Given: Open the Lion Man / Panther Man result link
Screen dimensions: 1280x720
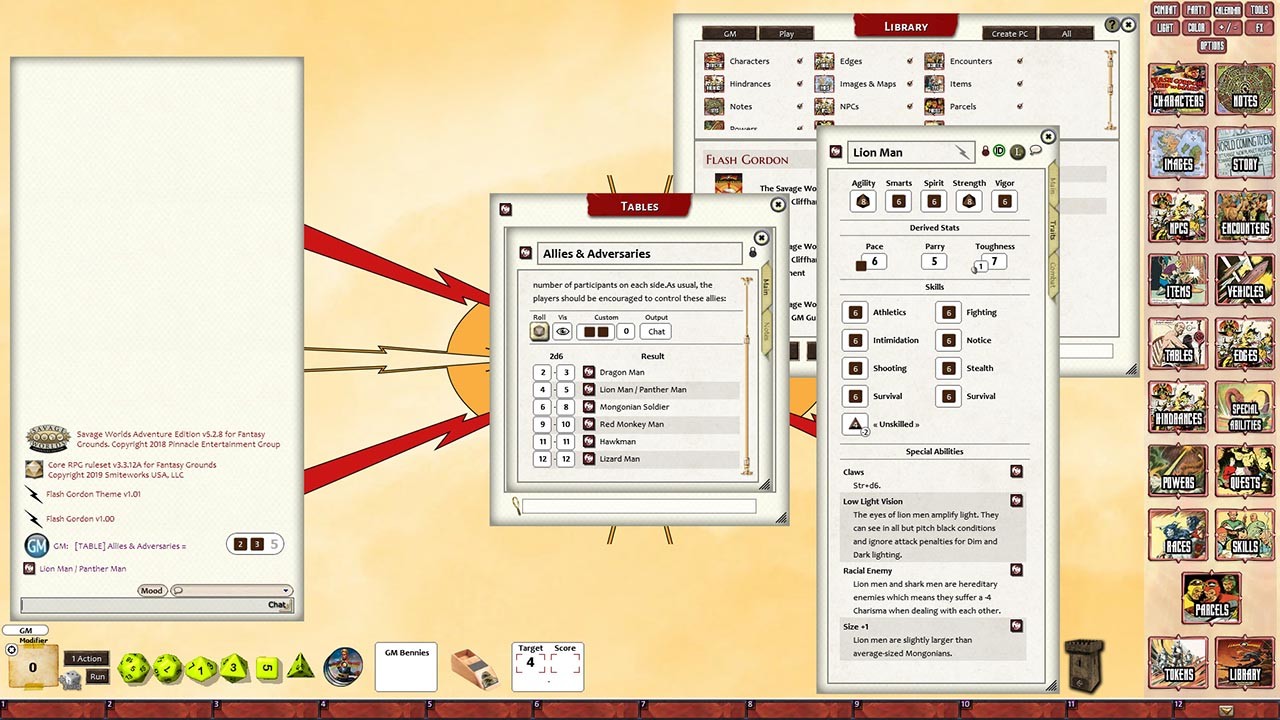Looking at the screenshot, I should [642, 390].
